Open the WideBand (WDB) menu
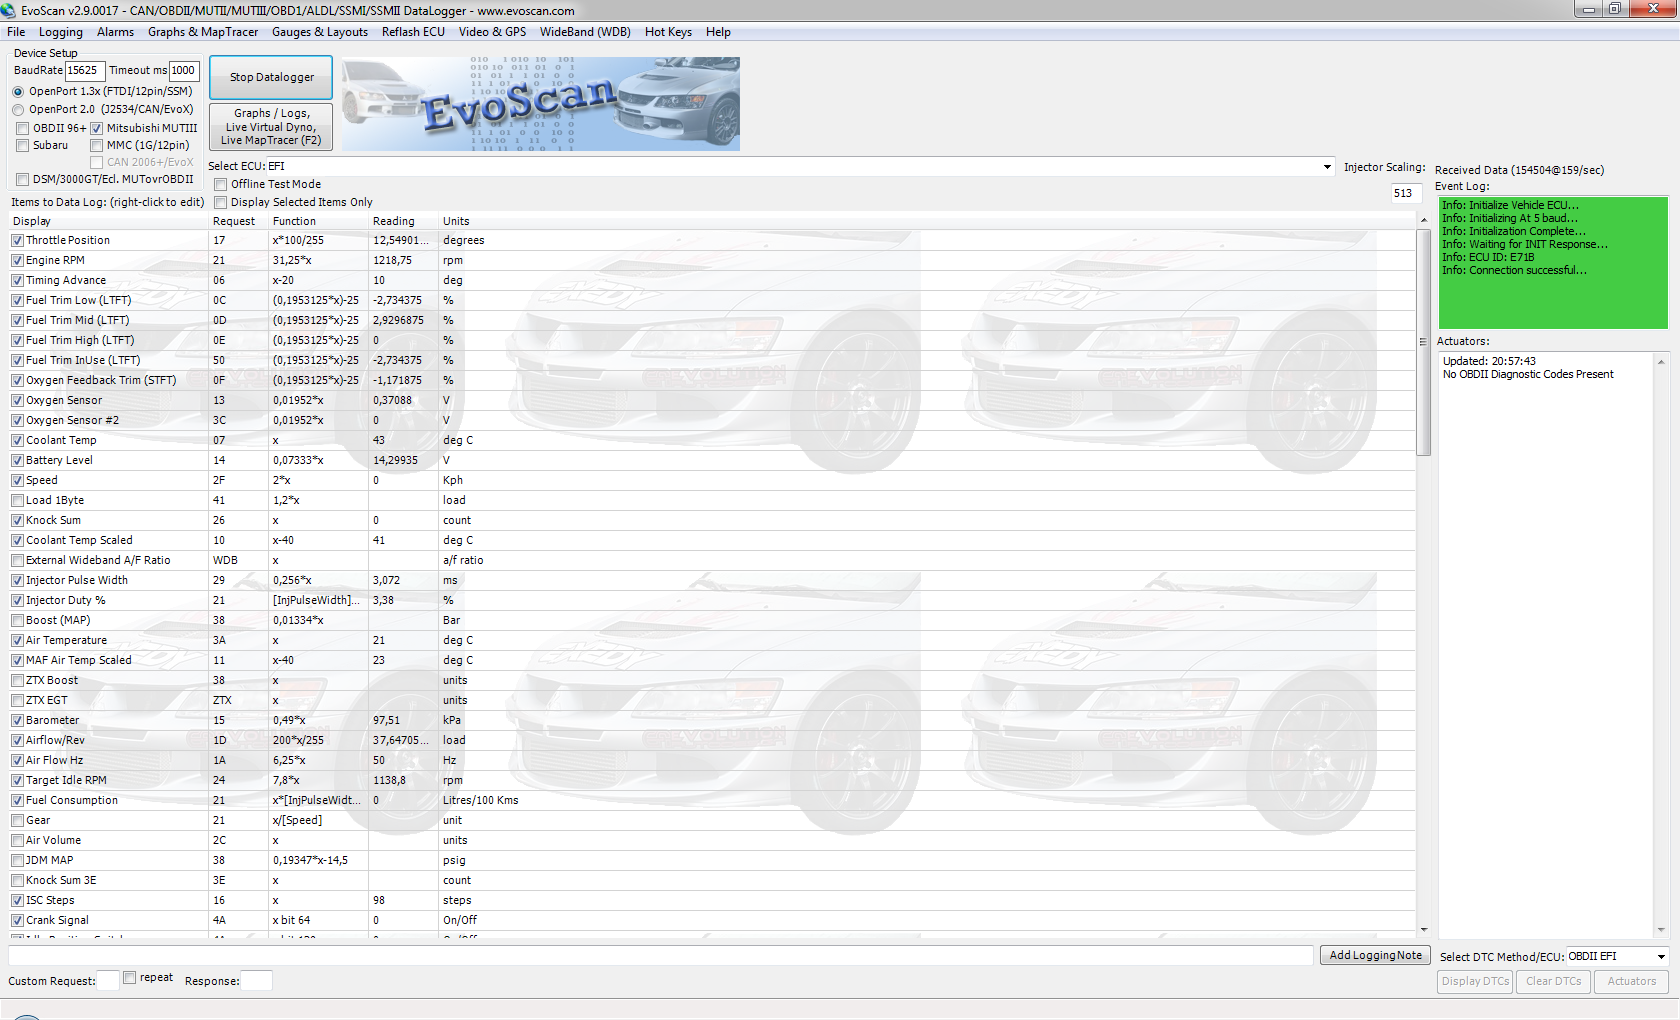 click(x=585, y=32)
